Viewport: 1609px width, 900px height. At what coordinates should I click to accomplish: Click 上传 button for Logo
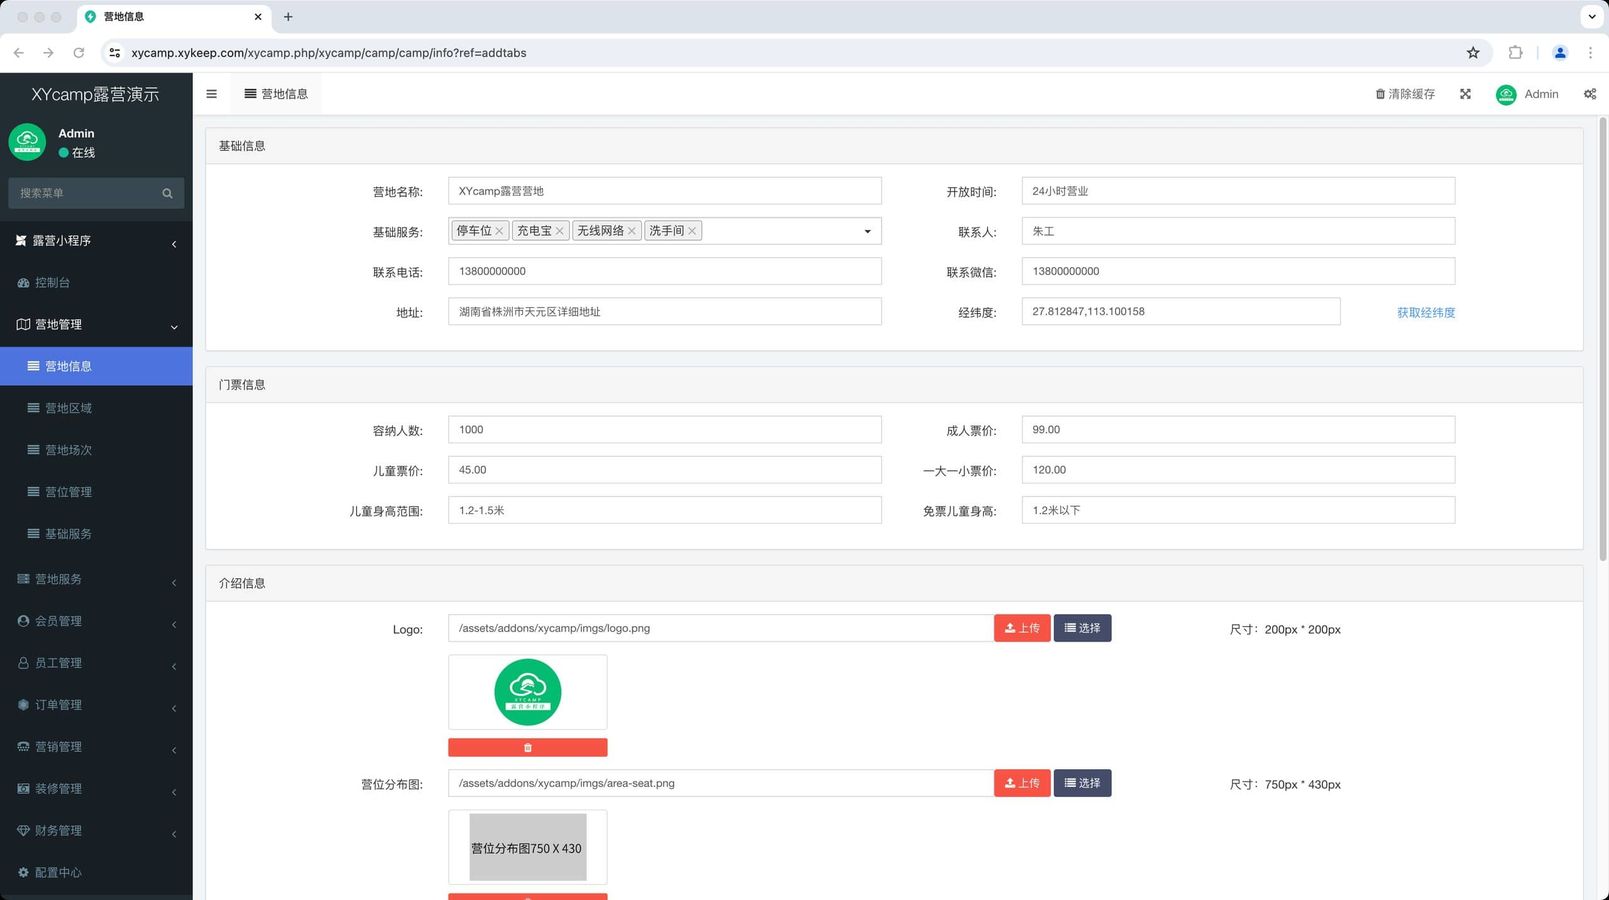[x=1021, y=628]
